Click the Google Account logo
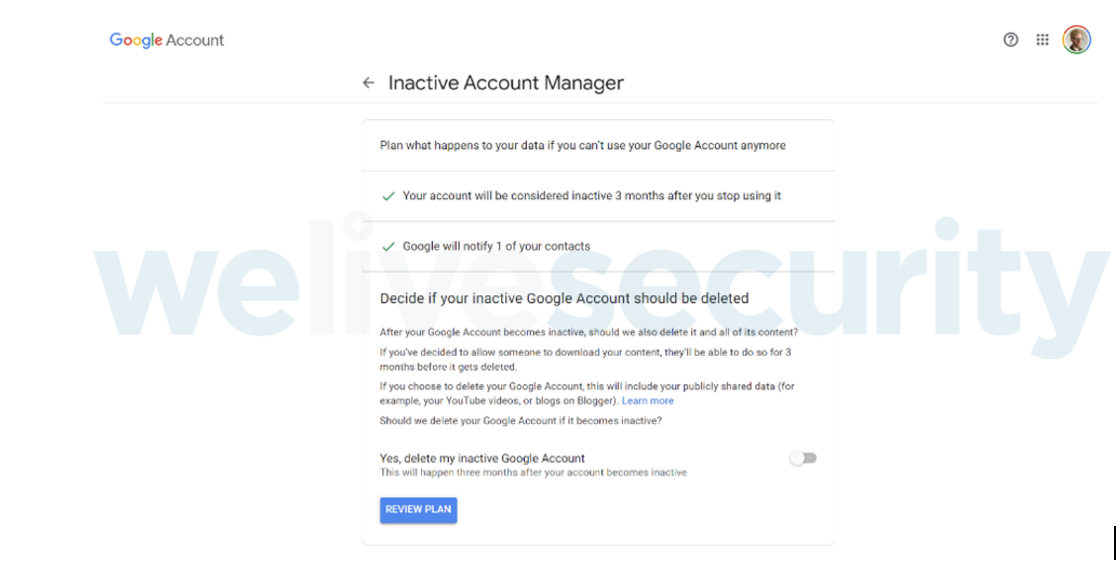1118x580 pixels. tap(167, 40)
